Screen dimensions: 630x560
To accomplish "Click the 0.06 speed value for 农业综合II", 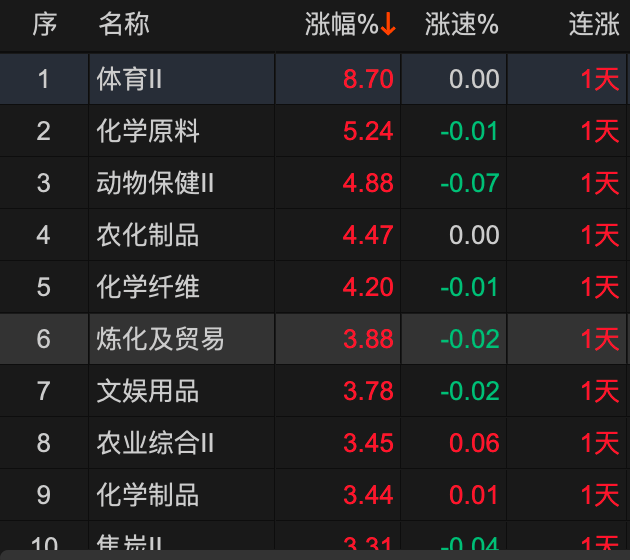I will point(474,443).
